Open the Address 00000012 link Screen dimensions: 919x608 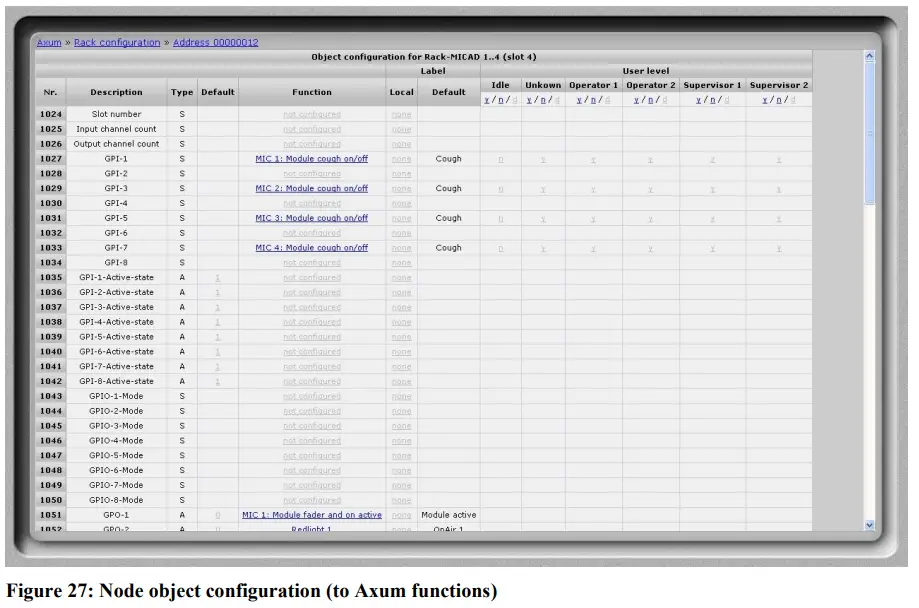click(x=216, y=41)
